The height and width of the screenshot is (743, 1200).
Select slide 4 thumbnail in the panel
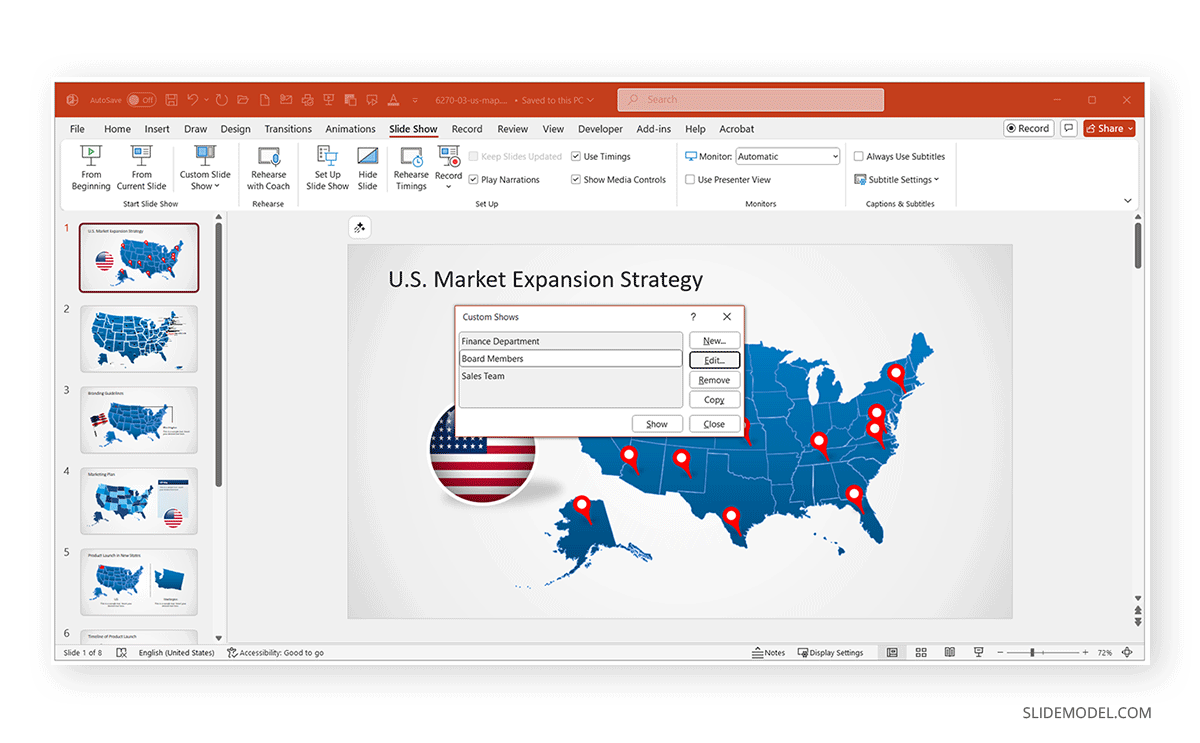click(139, 502)
